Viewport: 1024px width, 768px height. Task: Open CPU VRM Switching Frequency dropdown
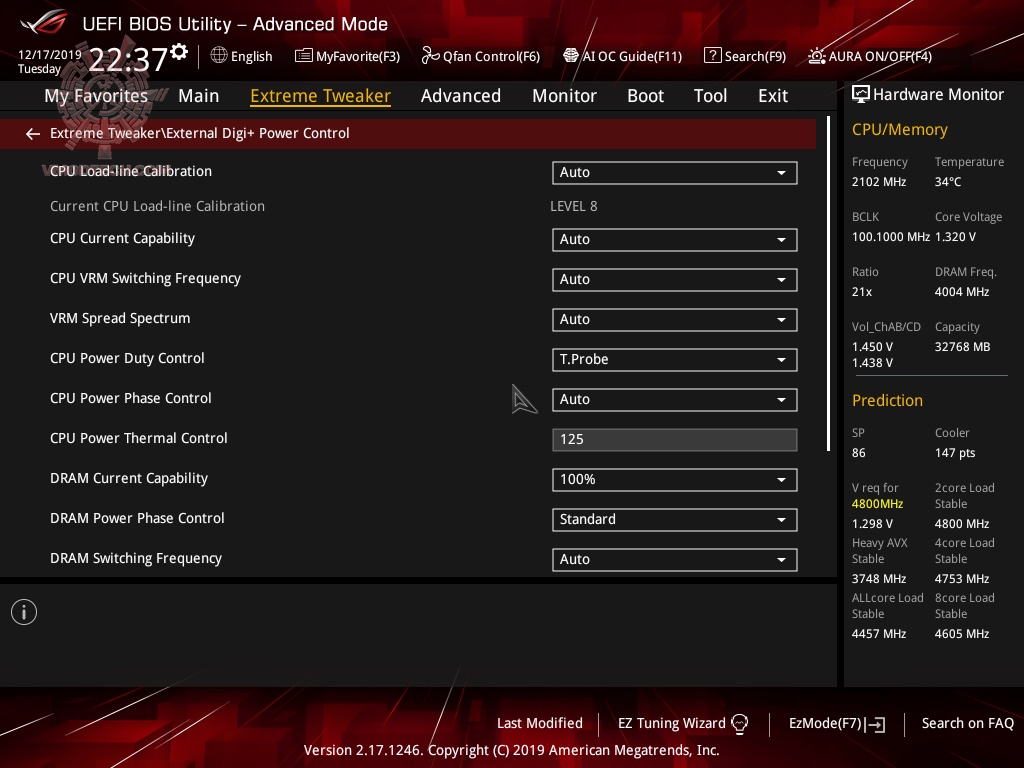tap(675, 280)
